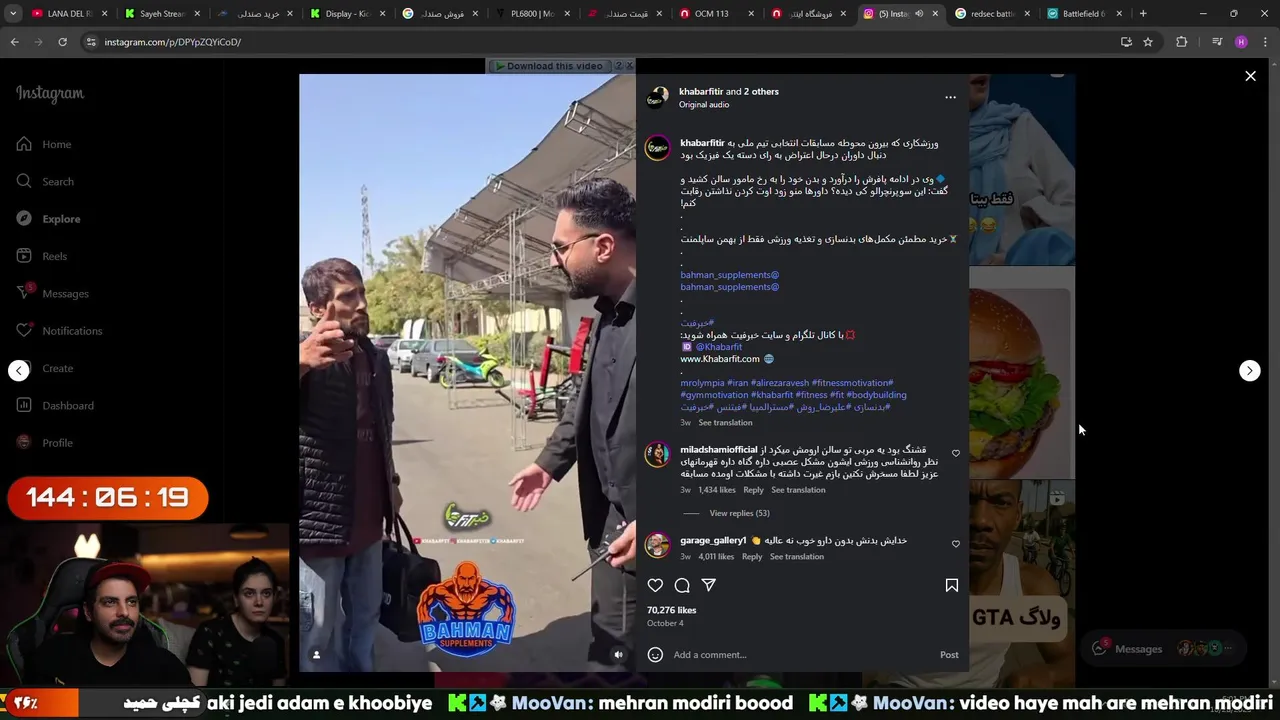Go to next post arrow
This screenshot has width=1280, height=720.
(x=1249, y=371)
